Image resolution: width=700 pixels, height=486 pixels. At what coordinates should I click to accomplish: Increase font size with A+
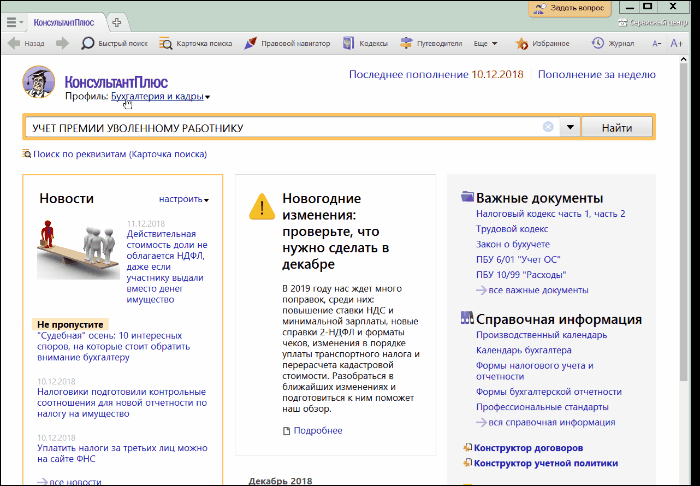click(676, 43)
